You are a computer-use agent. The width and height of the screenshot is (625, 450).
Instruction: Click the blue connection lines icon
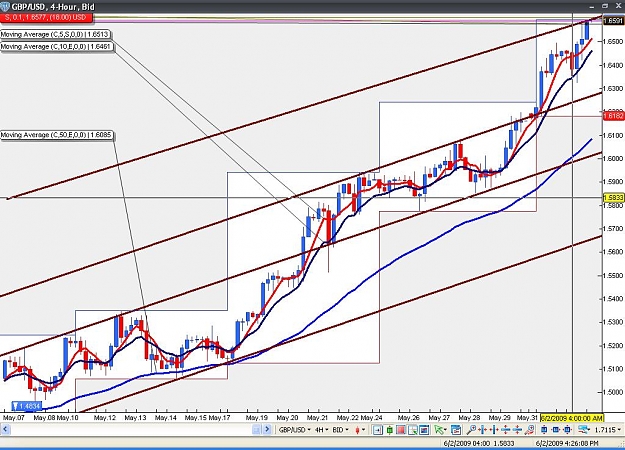pyautogui.click(x=584, y=430)
